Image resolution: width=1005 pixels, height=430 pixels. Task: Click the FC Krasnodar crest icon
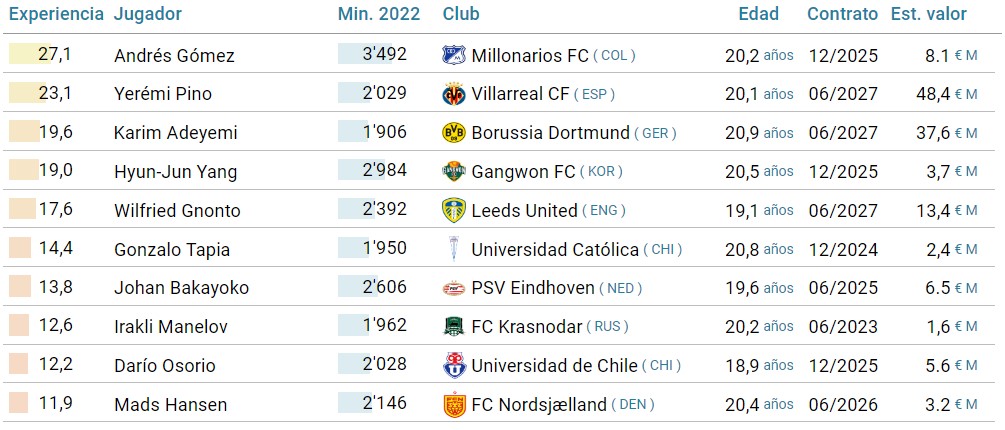pos(454,327)
